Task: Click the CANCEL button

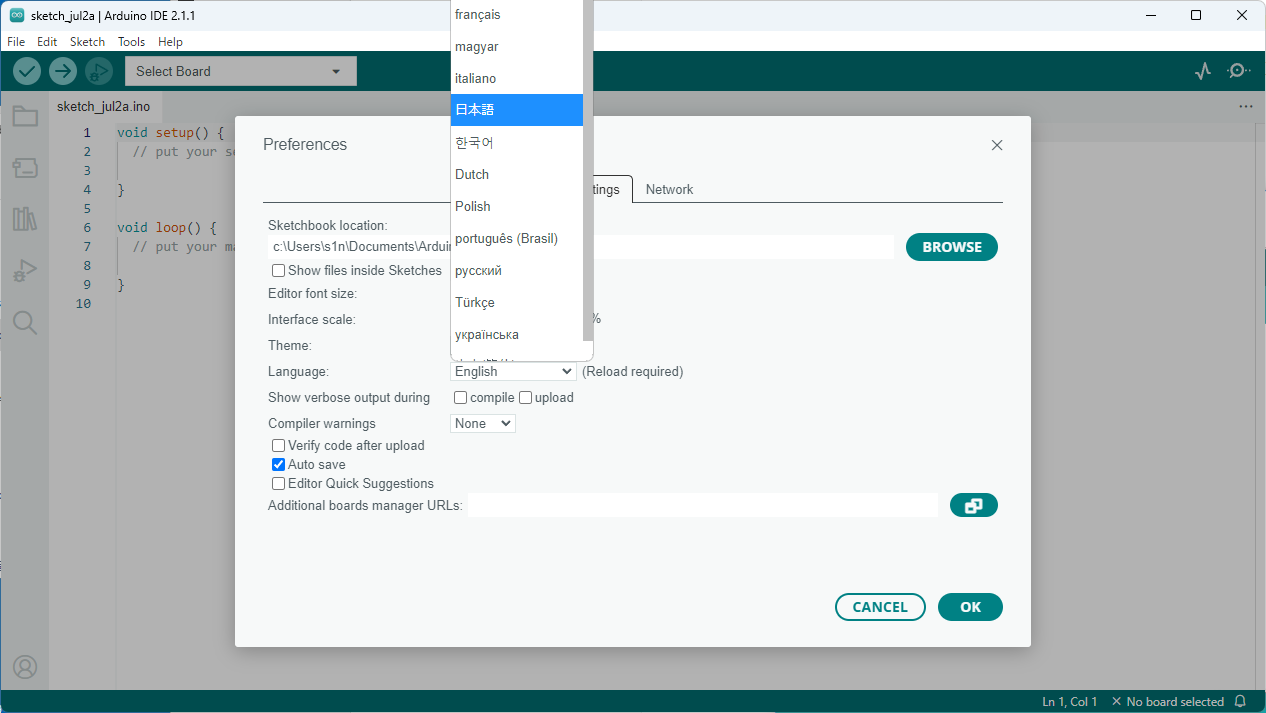Action: pyautogui.click(x=880, y=607)
